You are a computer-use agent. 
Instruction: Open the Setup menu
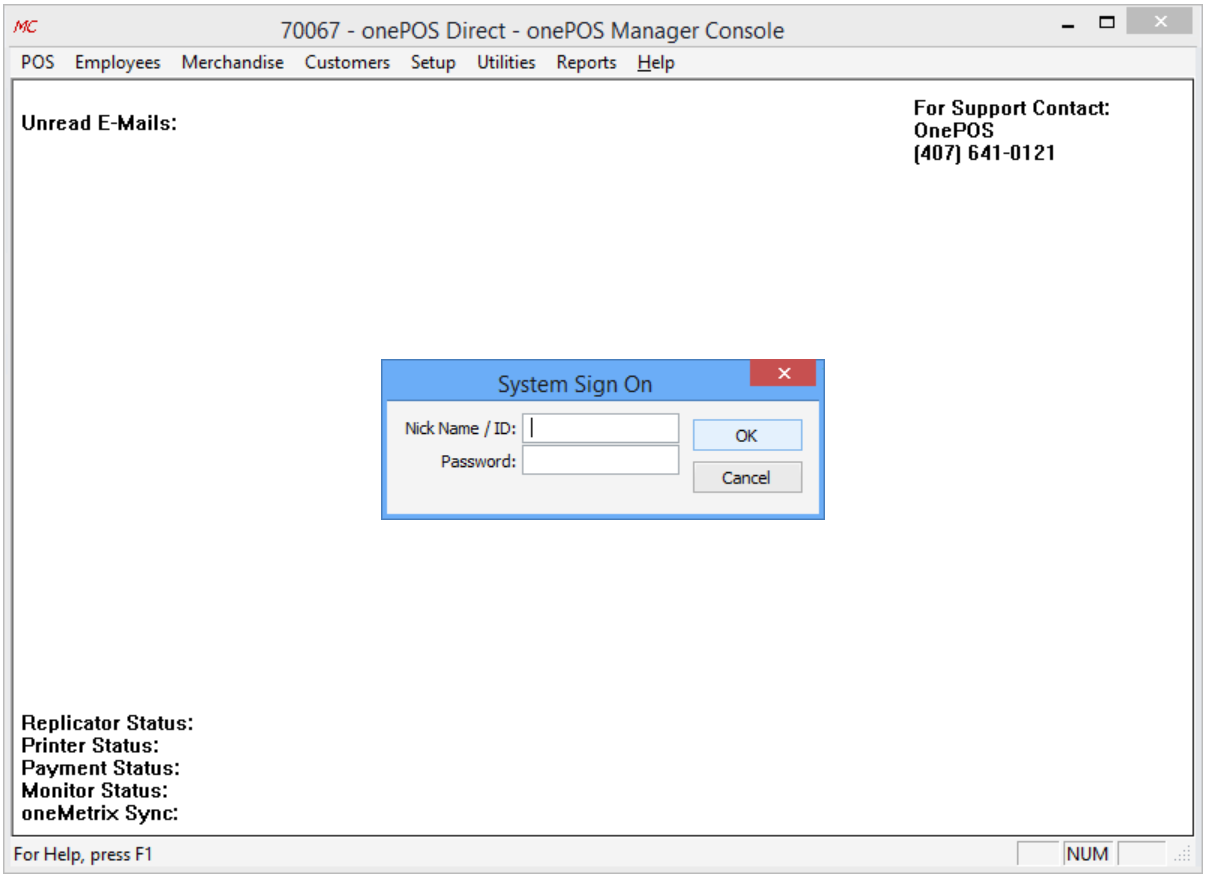(x=433, y=62)
